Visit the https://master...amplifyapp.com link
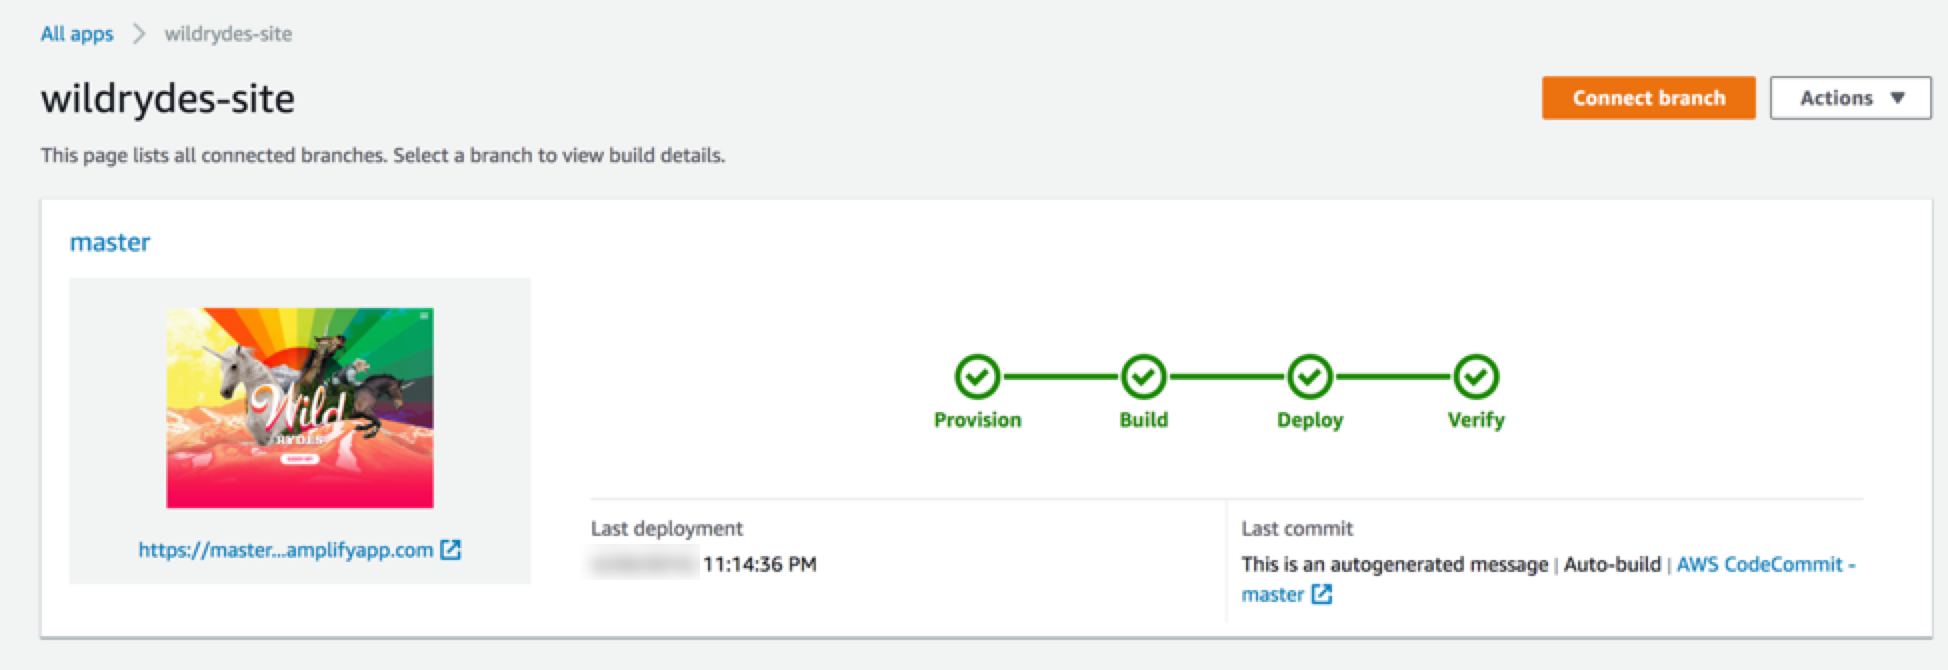 click(x=285, y=550)
